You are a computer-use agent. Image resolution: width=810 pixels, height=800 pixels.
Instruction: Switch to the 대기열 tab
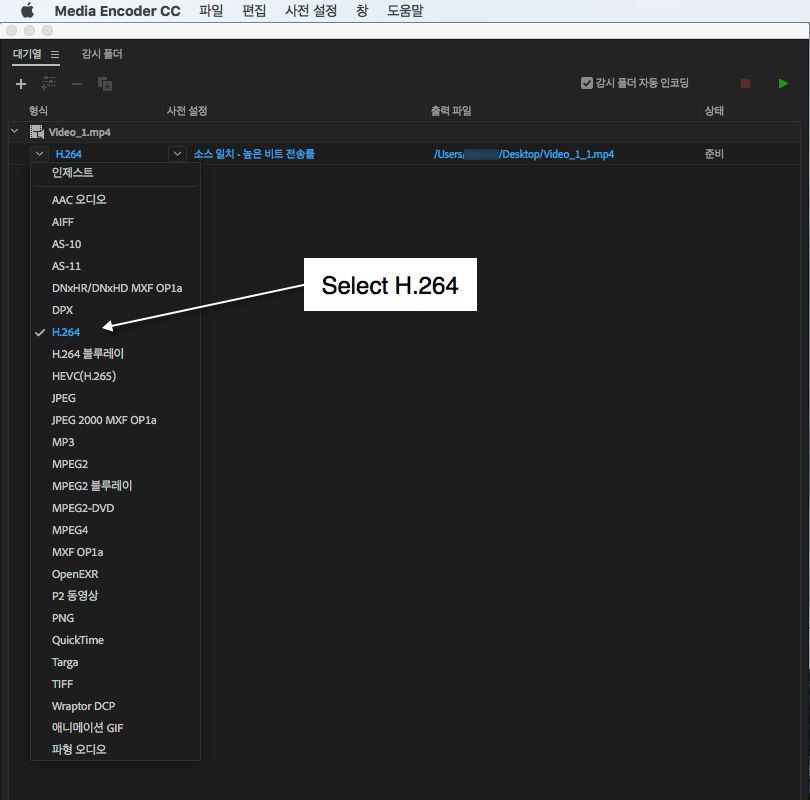tap(27, 54)
